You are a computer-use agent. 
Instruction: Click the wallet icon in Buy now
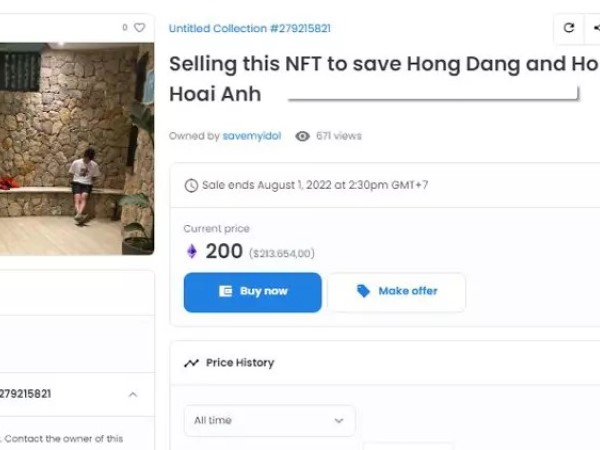coord(225,291)
